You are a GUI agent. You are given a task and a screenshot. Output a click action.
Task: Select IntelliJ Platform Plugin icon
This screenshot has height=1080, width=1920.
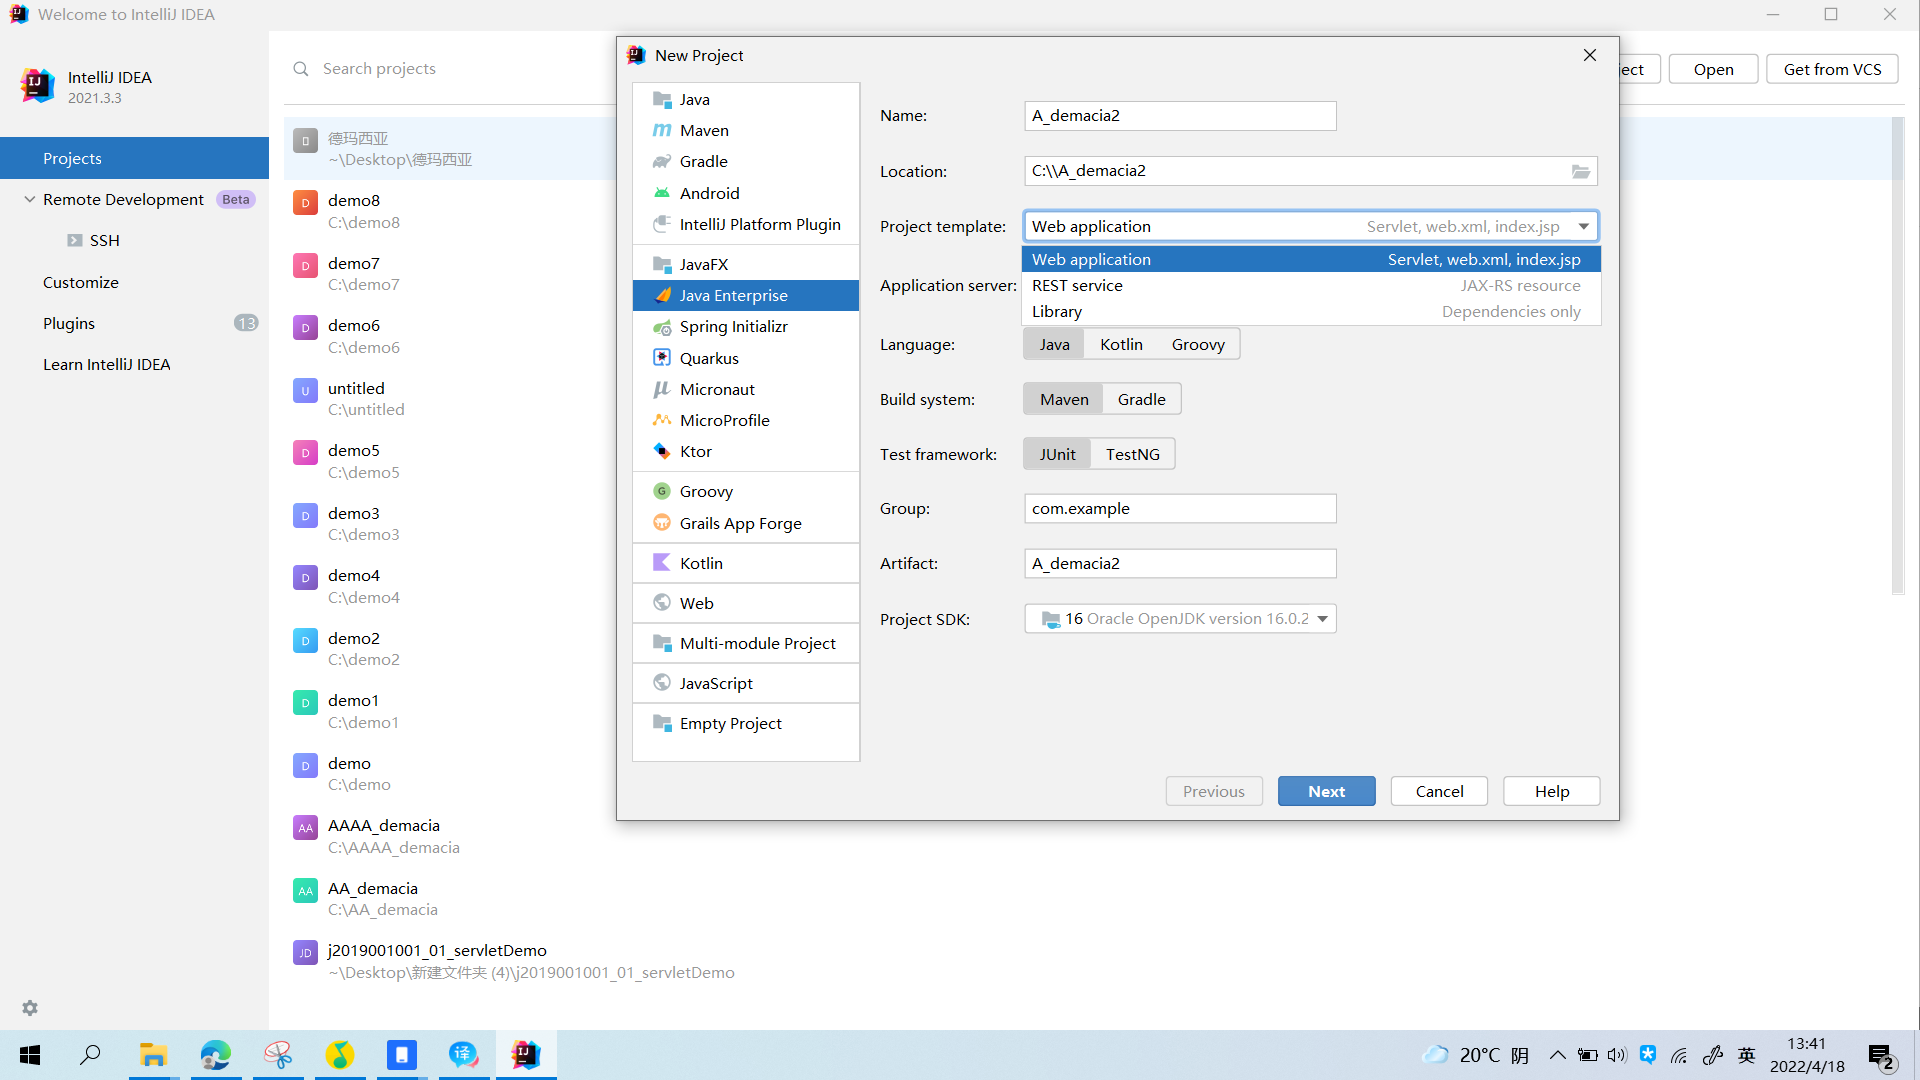[x=661, y=224]
